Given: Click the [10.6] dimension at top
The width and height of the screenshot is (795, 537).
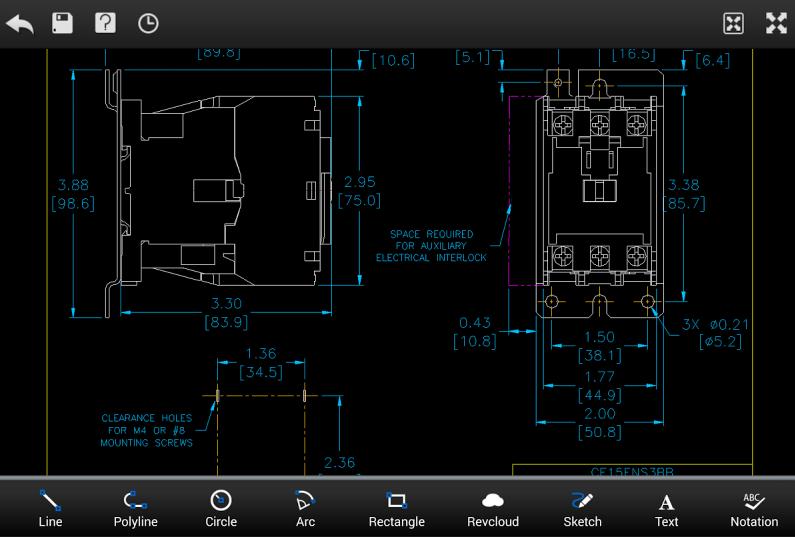Looking at the screenshot, I should click(393, 60).
